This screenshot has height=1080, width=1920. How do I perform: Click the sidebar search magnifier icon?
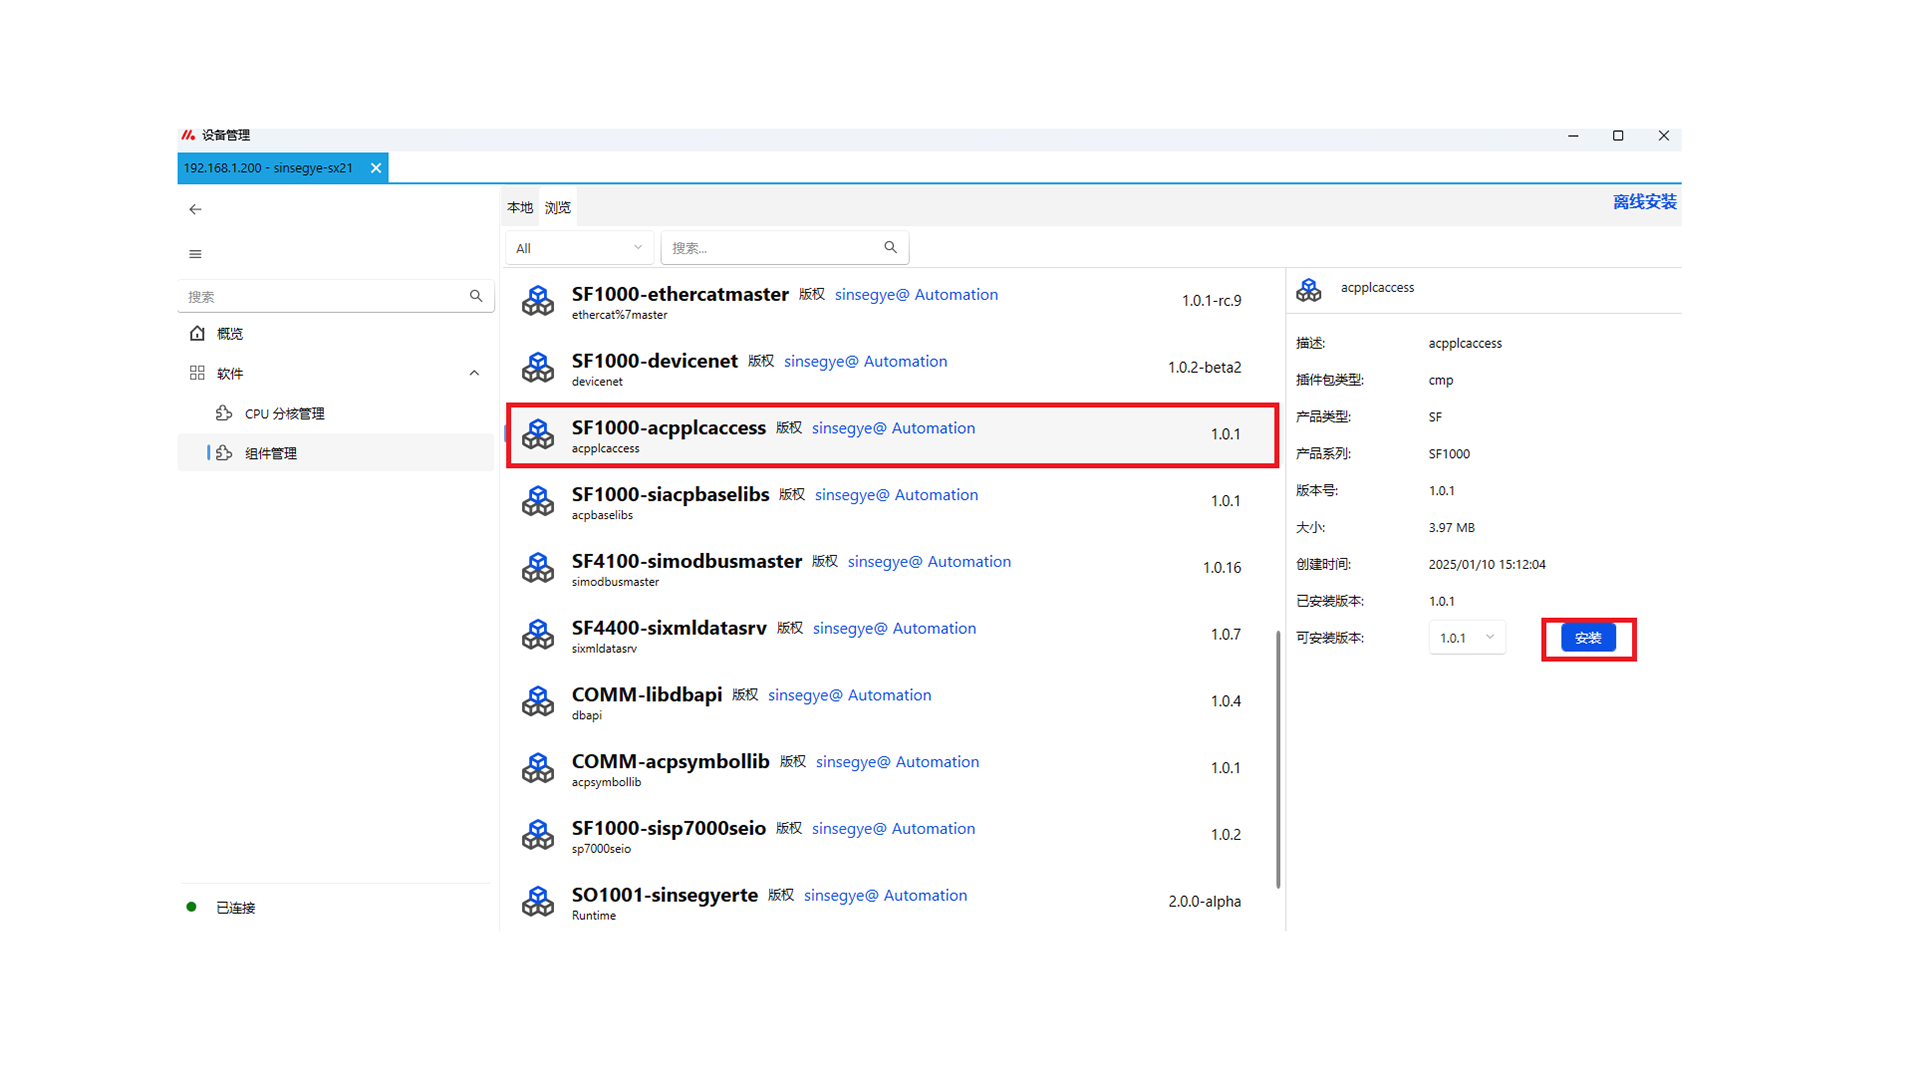click(476, 296)
